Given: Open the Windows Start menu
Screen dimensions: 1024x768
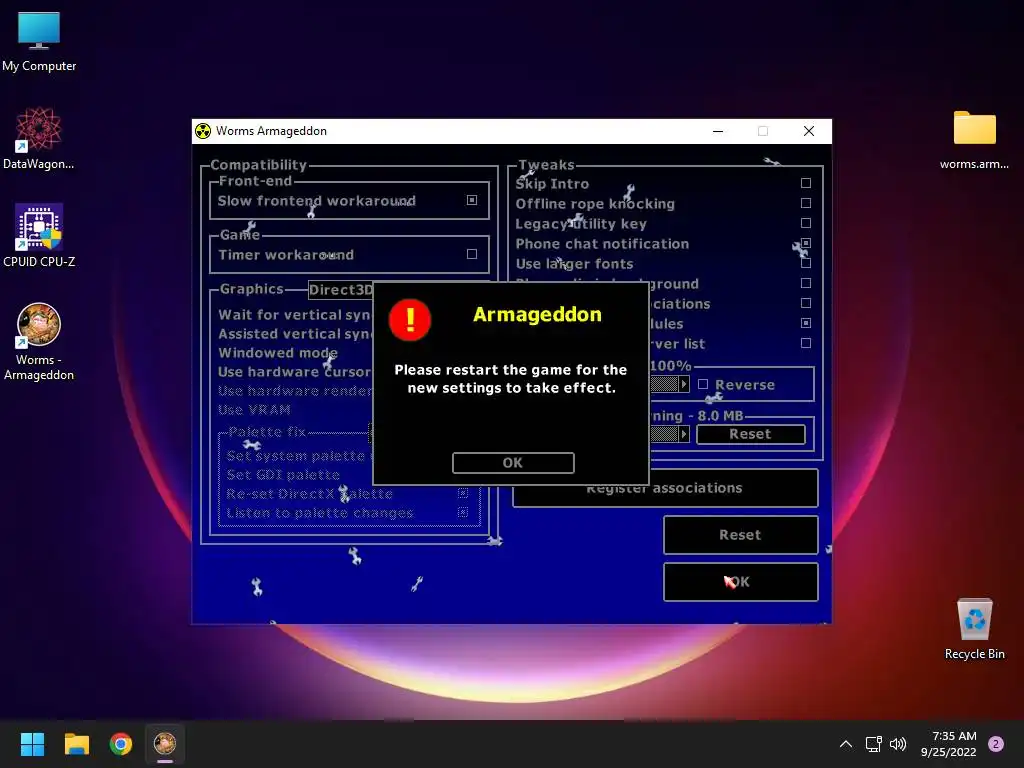Looking at the screenshot, I should pos(32,744).
